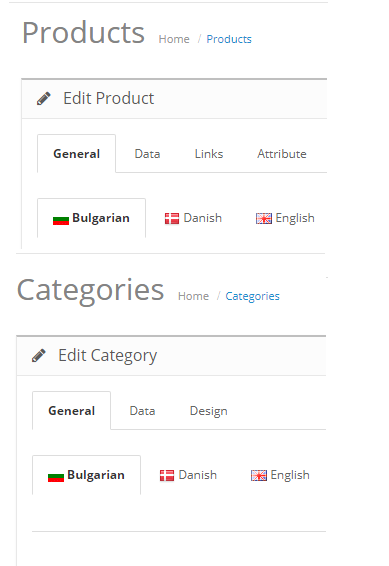
Task: Click the Bulgarian flag icon in the Edit Product panel
Action: click(61, 220)
